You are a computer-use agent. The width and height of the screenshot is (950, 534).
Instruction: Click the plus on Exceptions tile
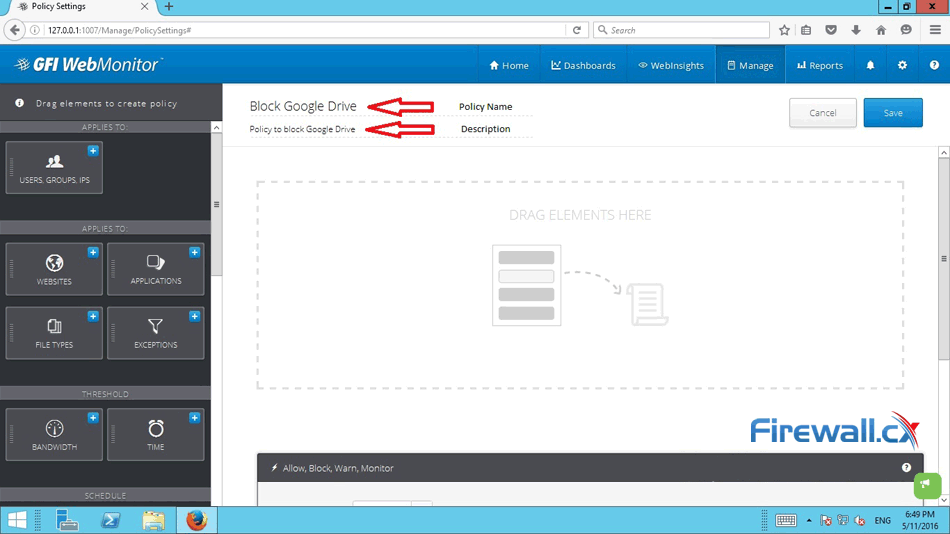194,316
